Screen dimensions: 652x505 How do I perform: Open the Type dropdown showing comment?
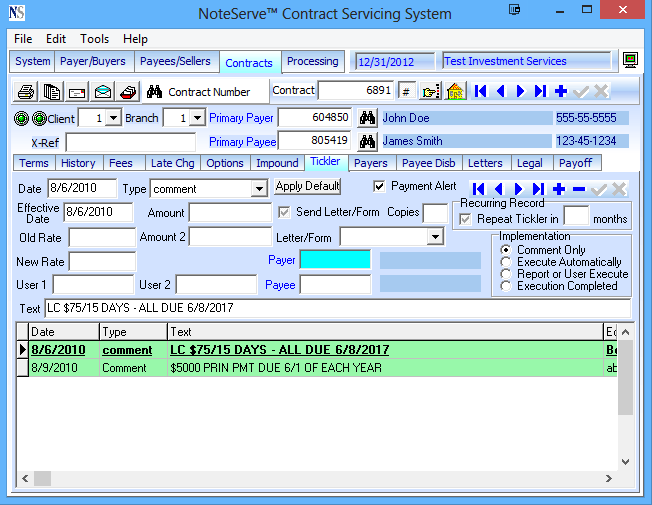tap(258, 189)
